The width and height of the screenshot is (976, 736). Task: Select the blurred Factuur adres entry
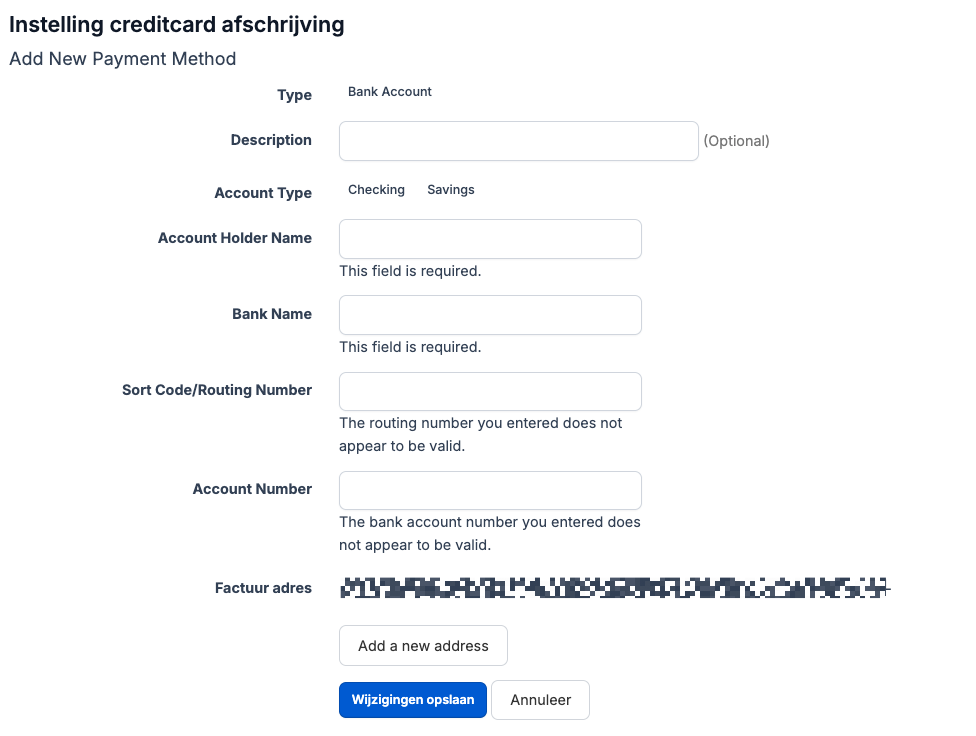[x=614, y=588]
